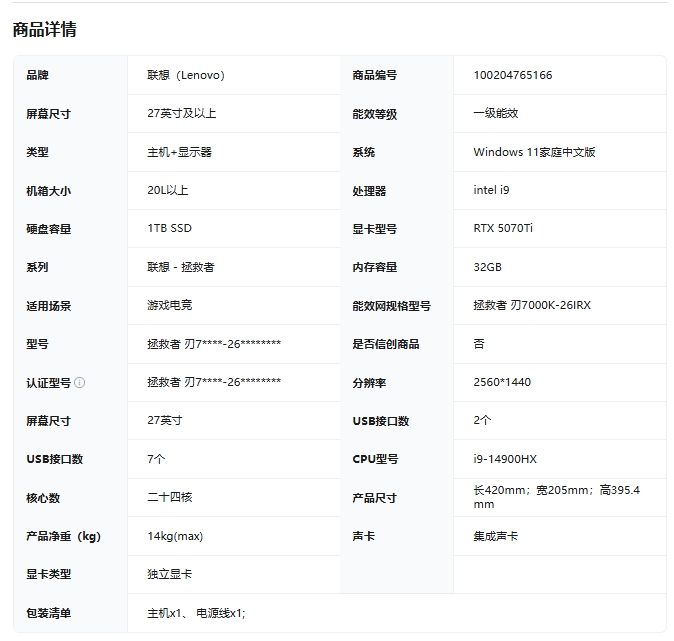Click the 适用场景 label

point(49,306)
